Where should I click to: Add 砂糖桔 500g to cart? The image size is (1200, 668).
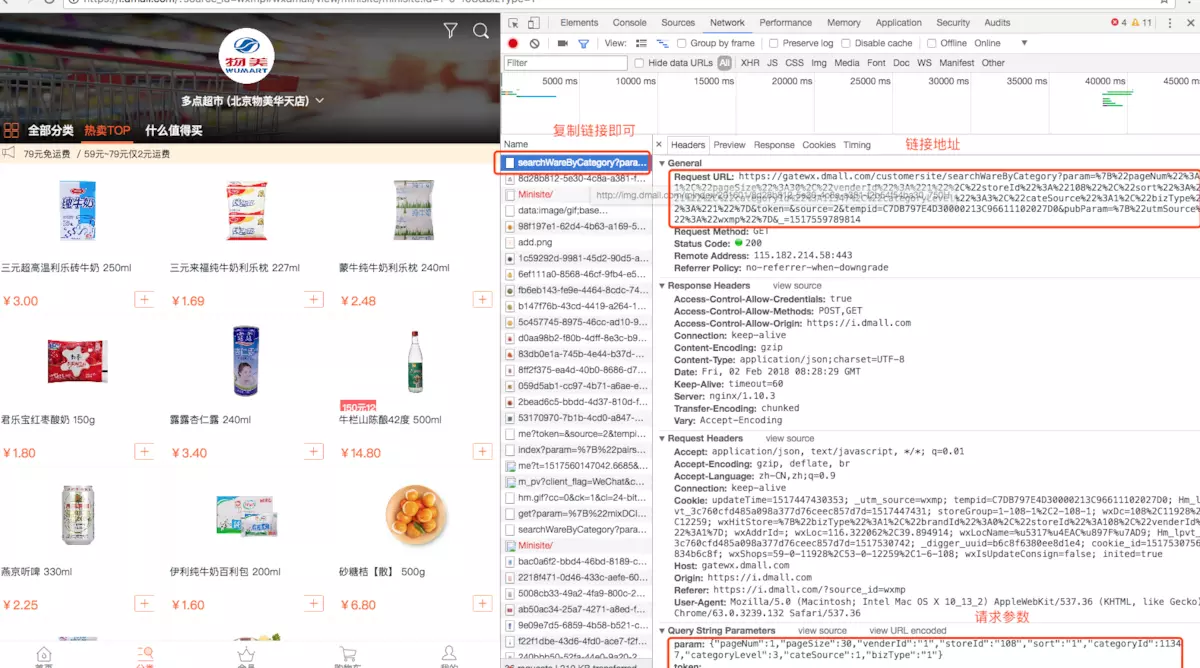[x=483, y=604]
